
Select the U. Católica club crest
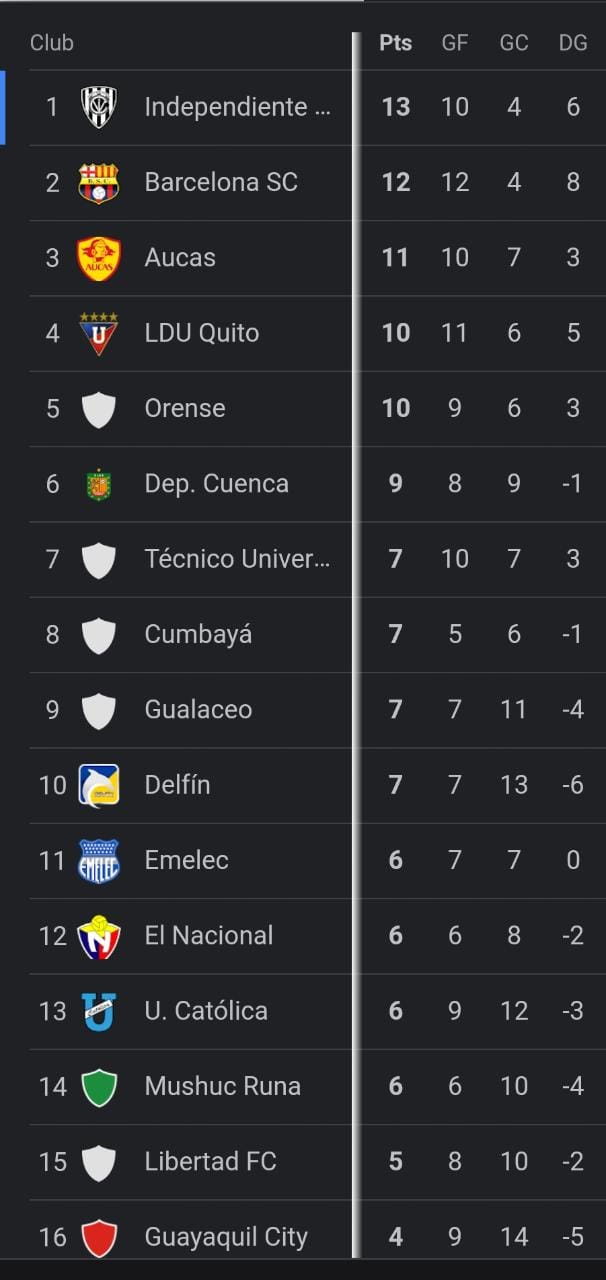click(x=98, y=1010)
